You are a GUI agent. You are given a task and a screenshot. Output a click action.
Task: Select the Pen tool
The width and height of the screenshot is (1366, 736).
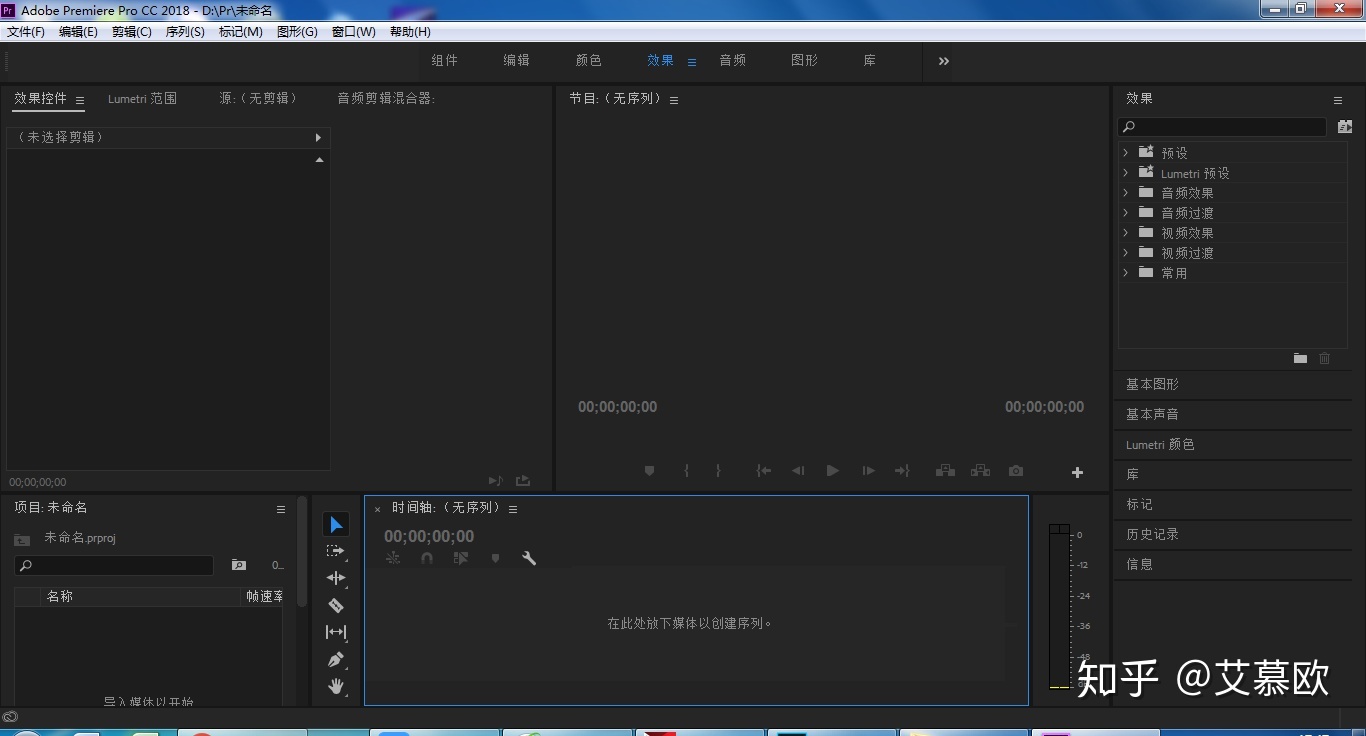pyautogui.click(x=336, y=660)
